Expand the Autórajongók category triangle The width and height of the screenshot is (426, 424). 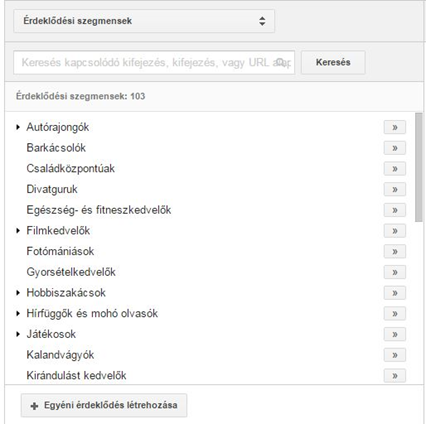[x=18, y=127]
